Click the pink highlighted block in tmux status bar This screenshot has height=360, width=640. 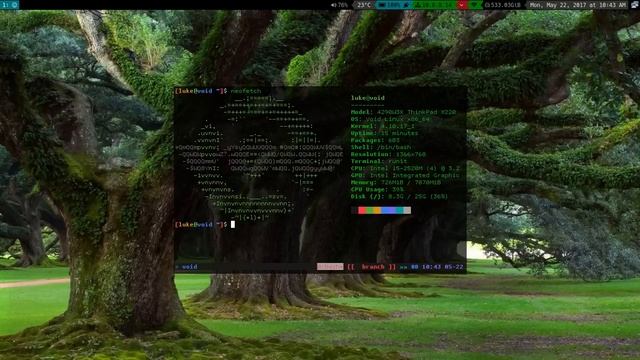coord(330,267)
